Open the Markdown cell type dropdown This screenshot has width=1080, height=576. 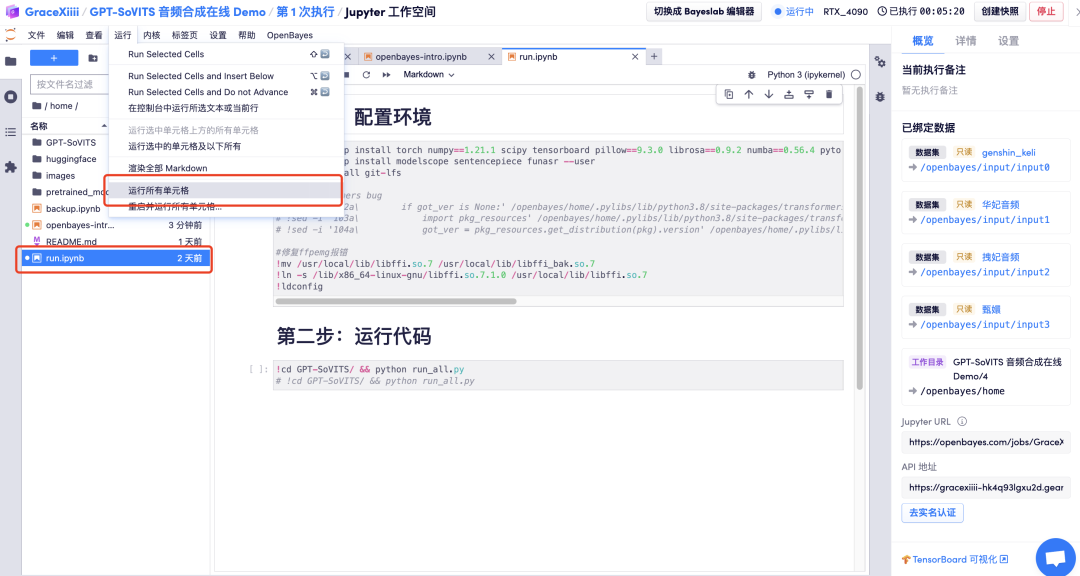(428, 74)
